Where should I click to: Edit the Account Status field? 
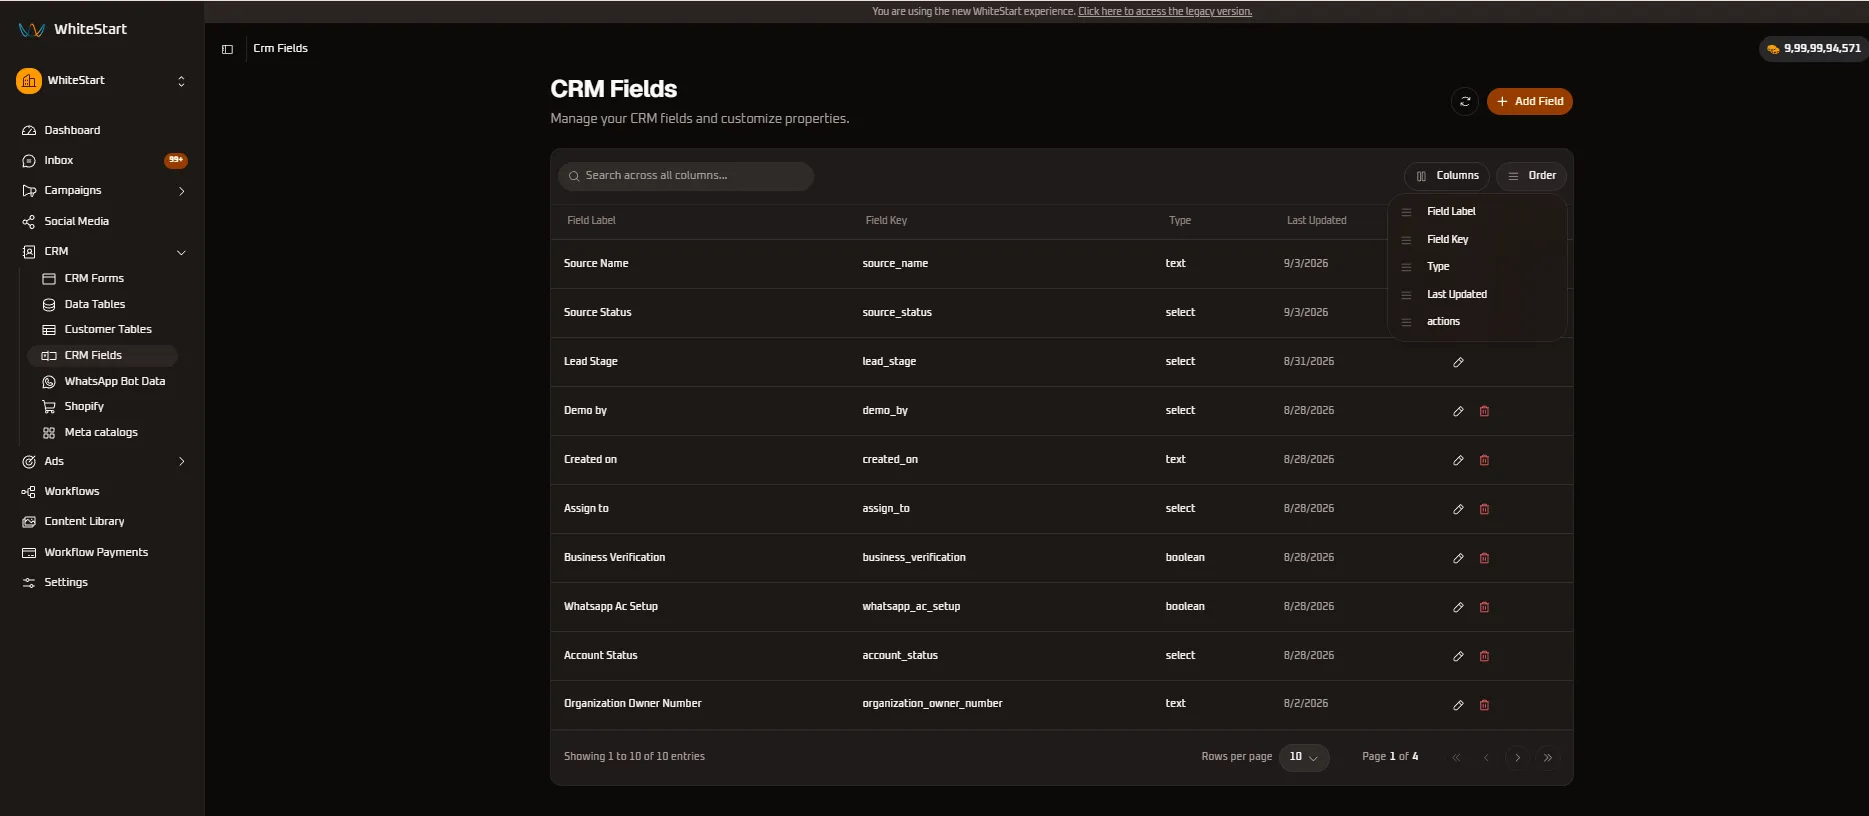1458,656
